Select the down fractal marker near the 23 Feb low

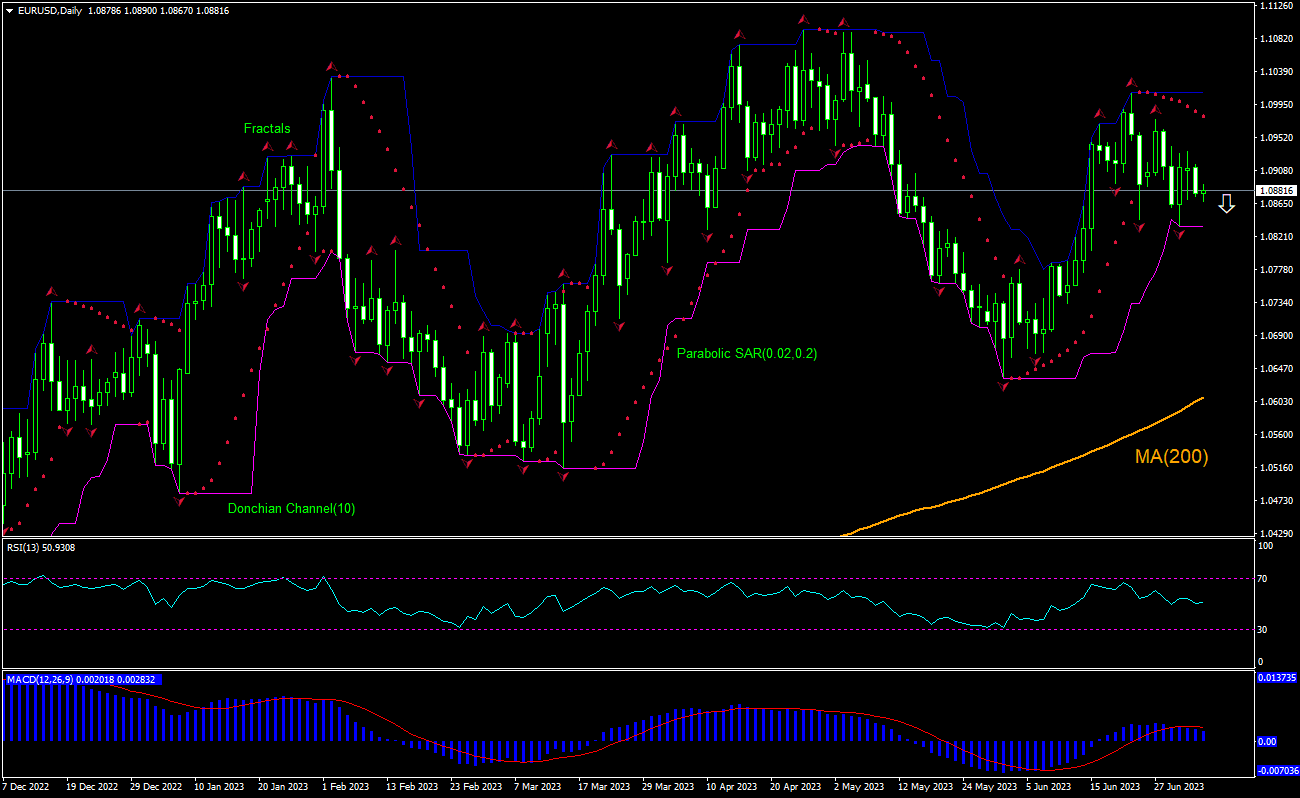click(x=465, y=462)
